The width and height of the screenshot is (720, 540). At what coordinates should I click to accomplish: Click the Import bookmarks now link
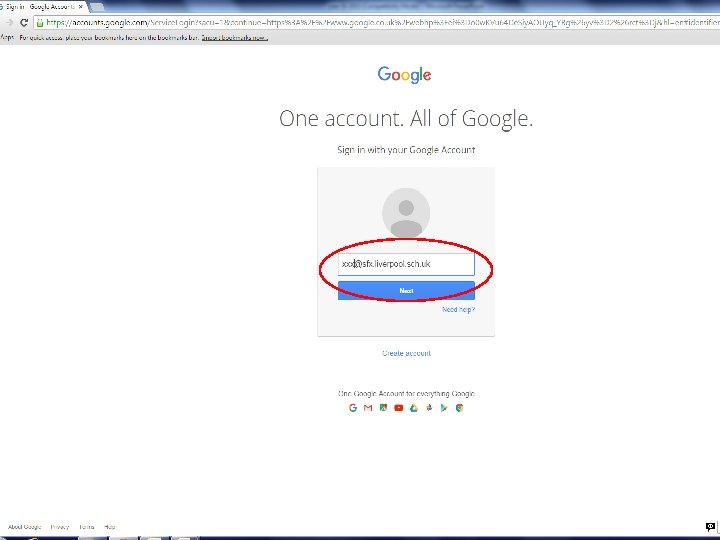pyautogui.click(x=234, y=38)
